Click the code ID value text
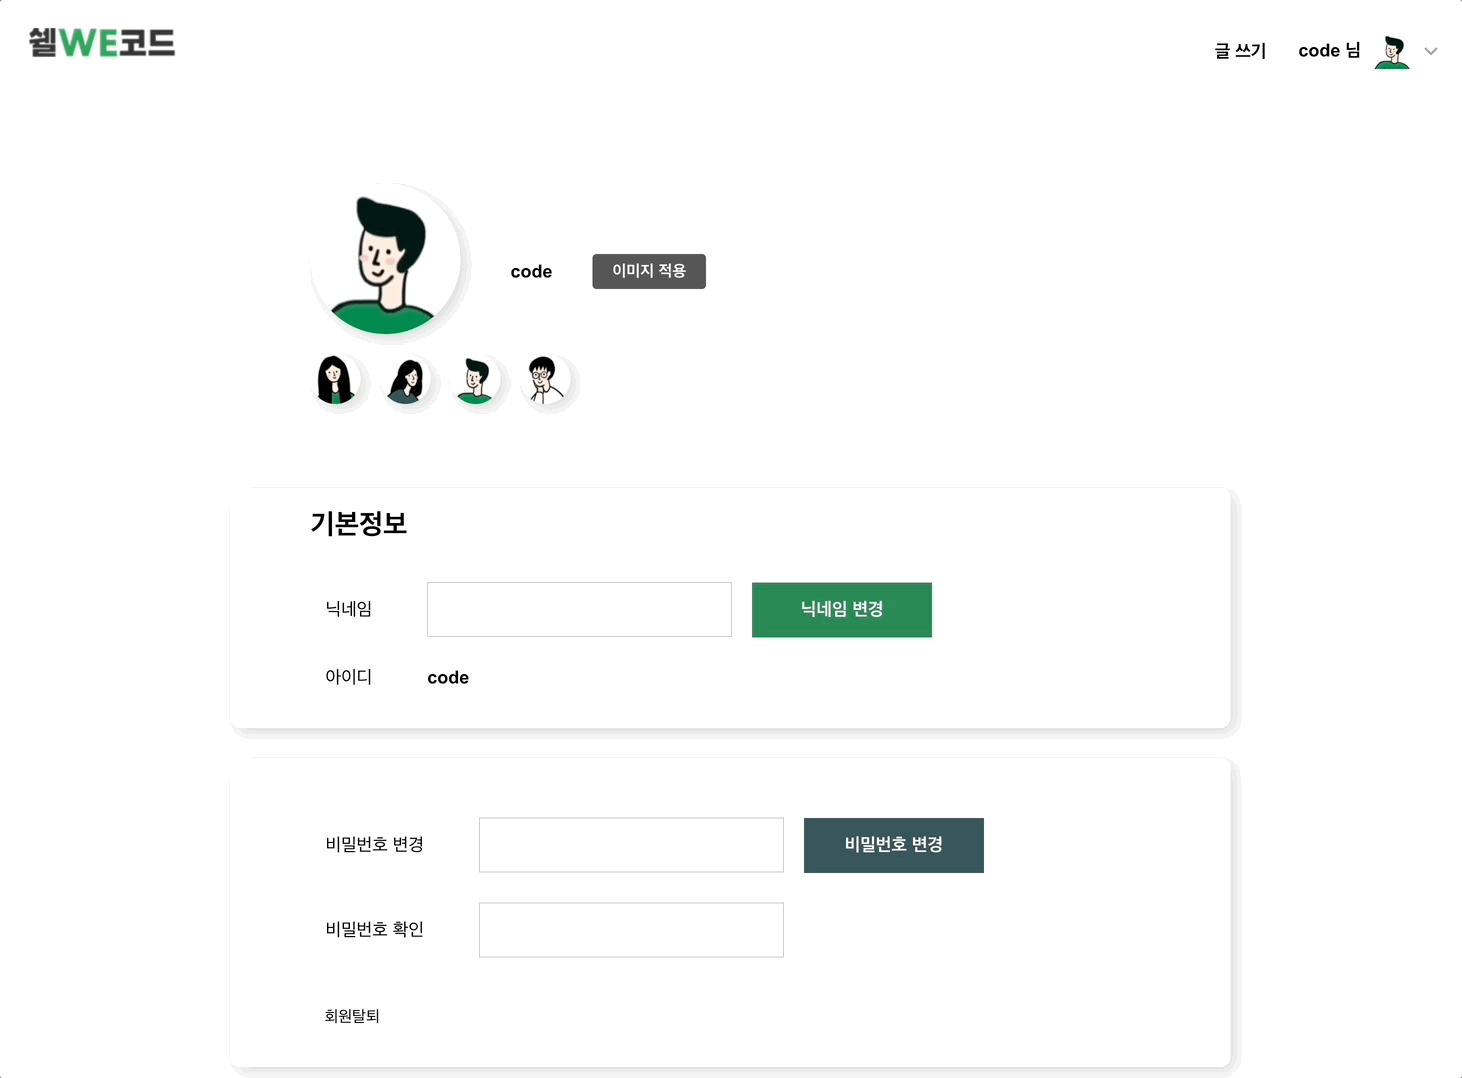 (448, 678)
